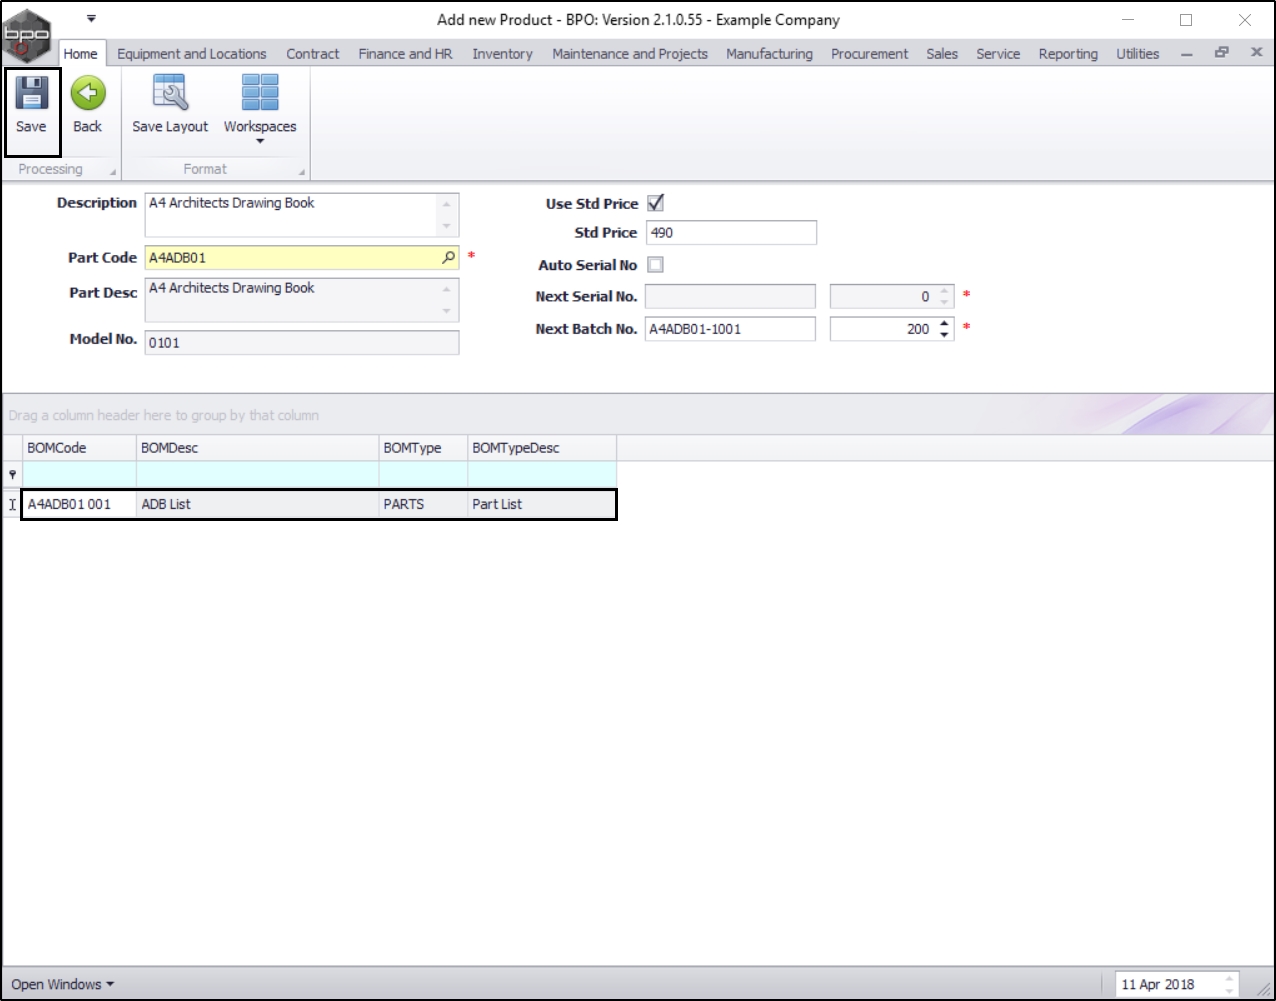The image size is (1276, 1001).
Task: Open the Open Windows dropdown
Action: [x=62, y=984]
